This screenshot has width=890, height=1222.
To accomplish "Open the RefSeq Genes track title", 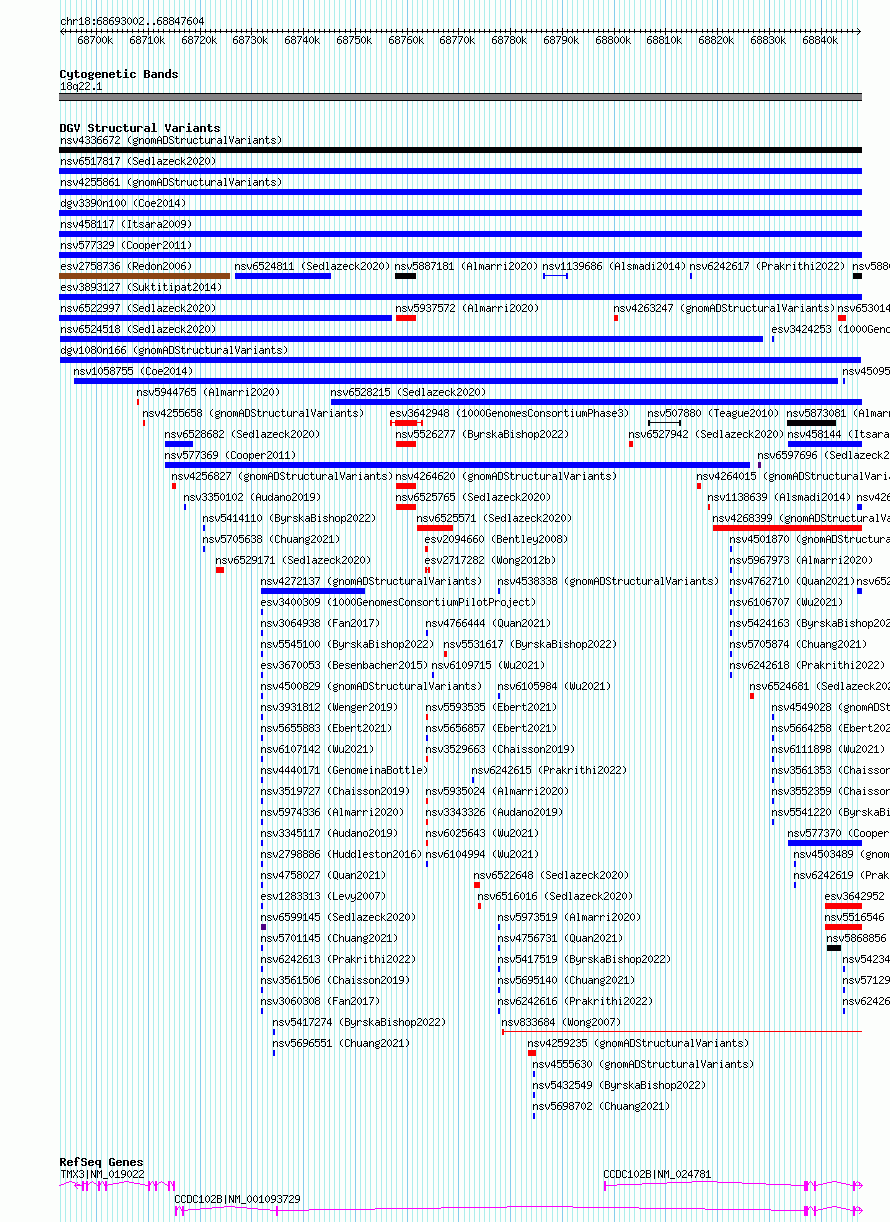I will [101, 1163].
